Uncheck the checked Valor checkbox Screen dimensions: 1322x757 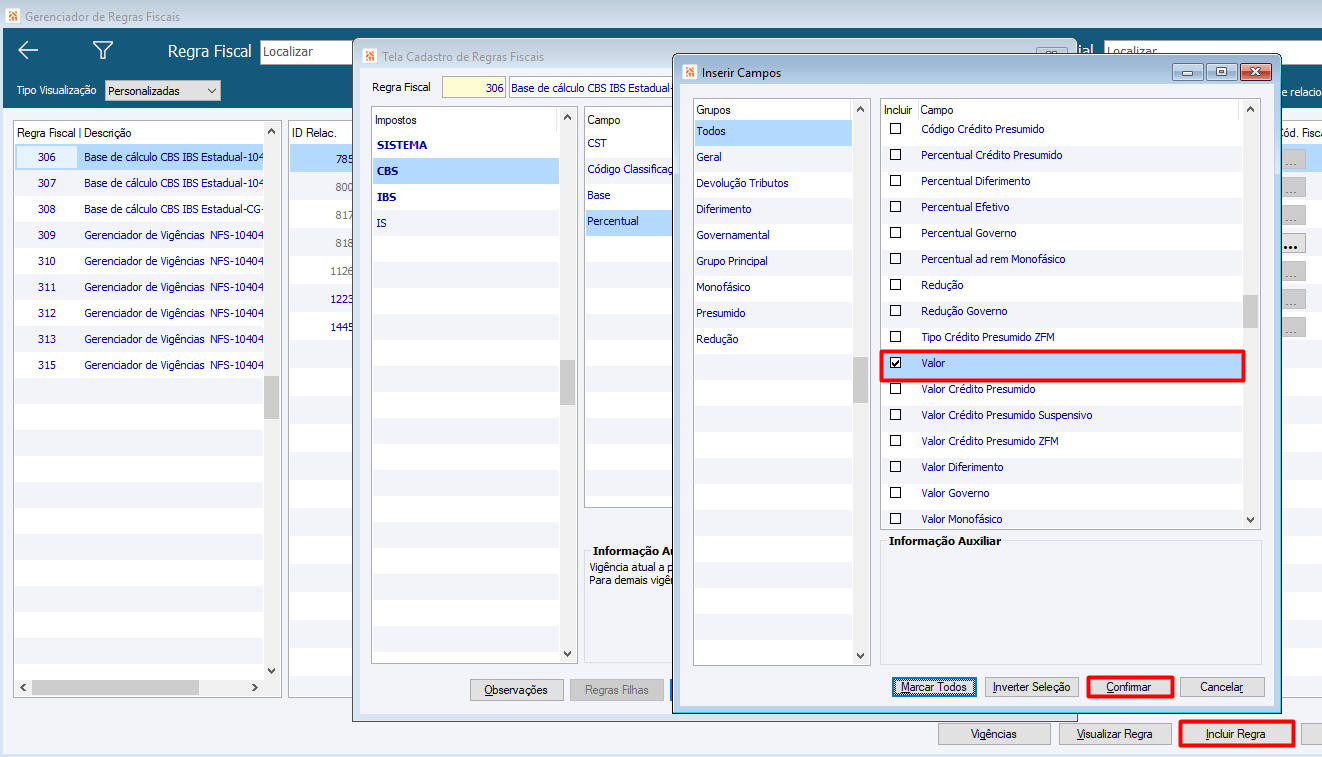pyautogui.click(x=896, y=363)
